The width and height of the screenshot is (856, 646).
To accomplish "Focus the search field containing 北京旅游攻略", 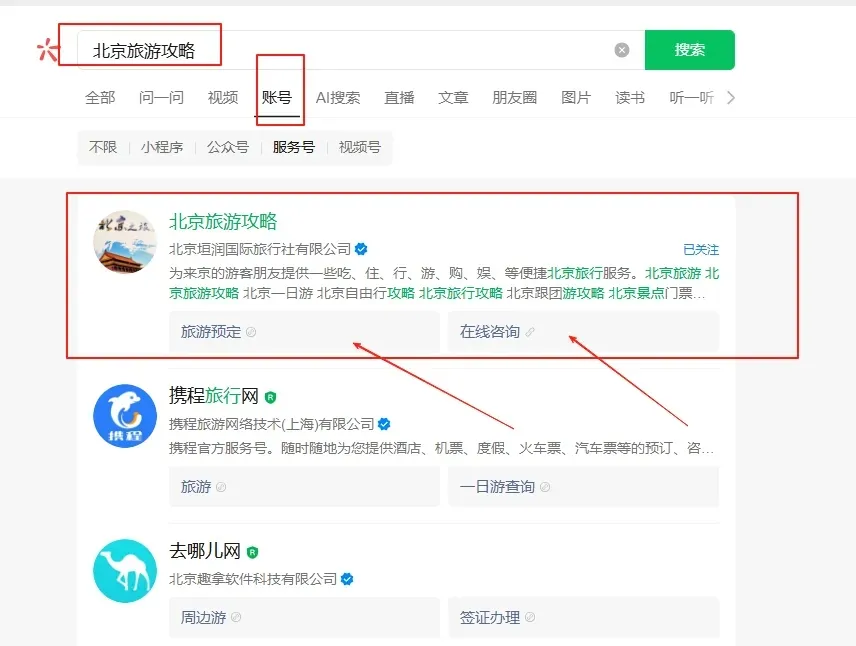I will coord(361,50).
